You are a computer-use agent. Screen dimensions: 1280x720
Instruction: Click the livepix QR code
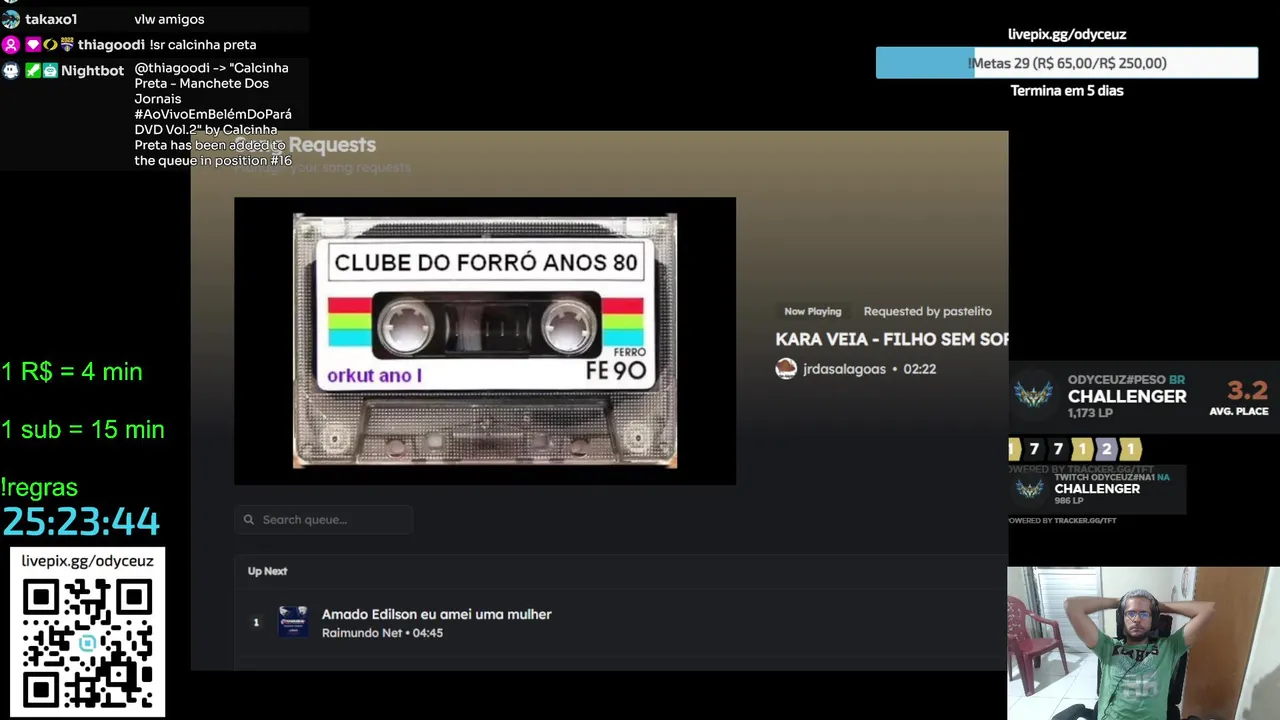[x=88, y=643]
